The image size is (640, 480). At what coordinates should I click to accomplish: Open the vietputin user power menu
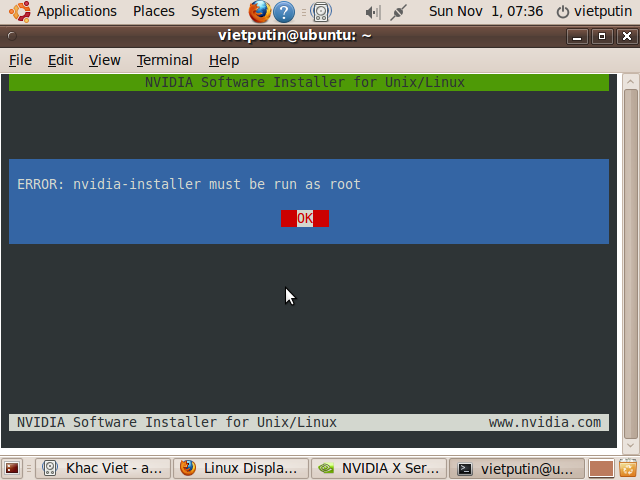pyautogui.click(x=594, y=11)
